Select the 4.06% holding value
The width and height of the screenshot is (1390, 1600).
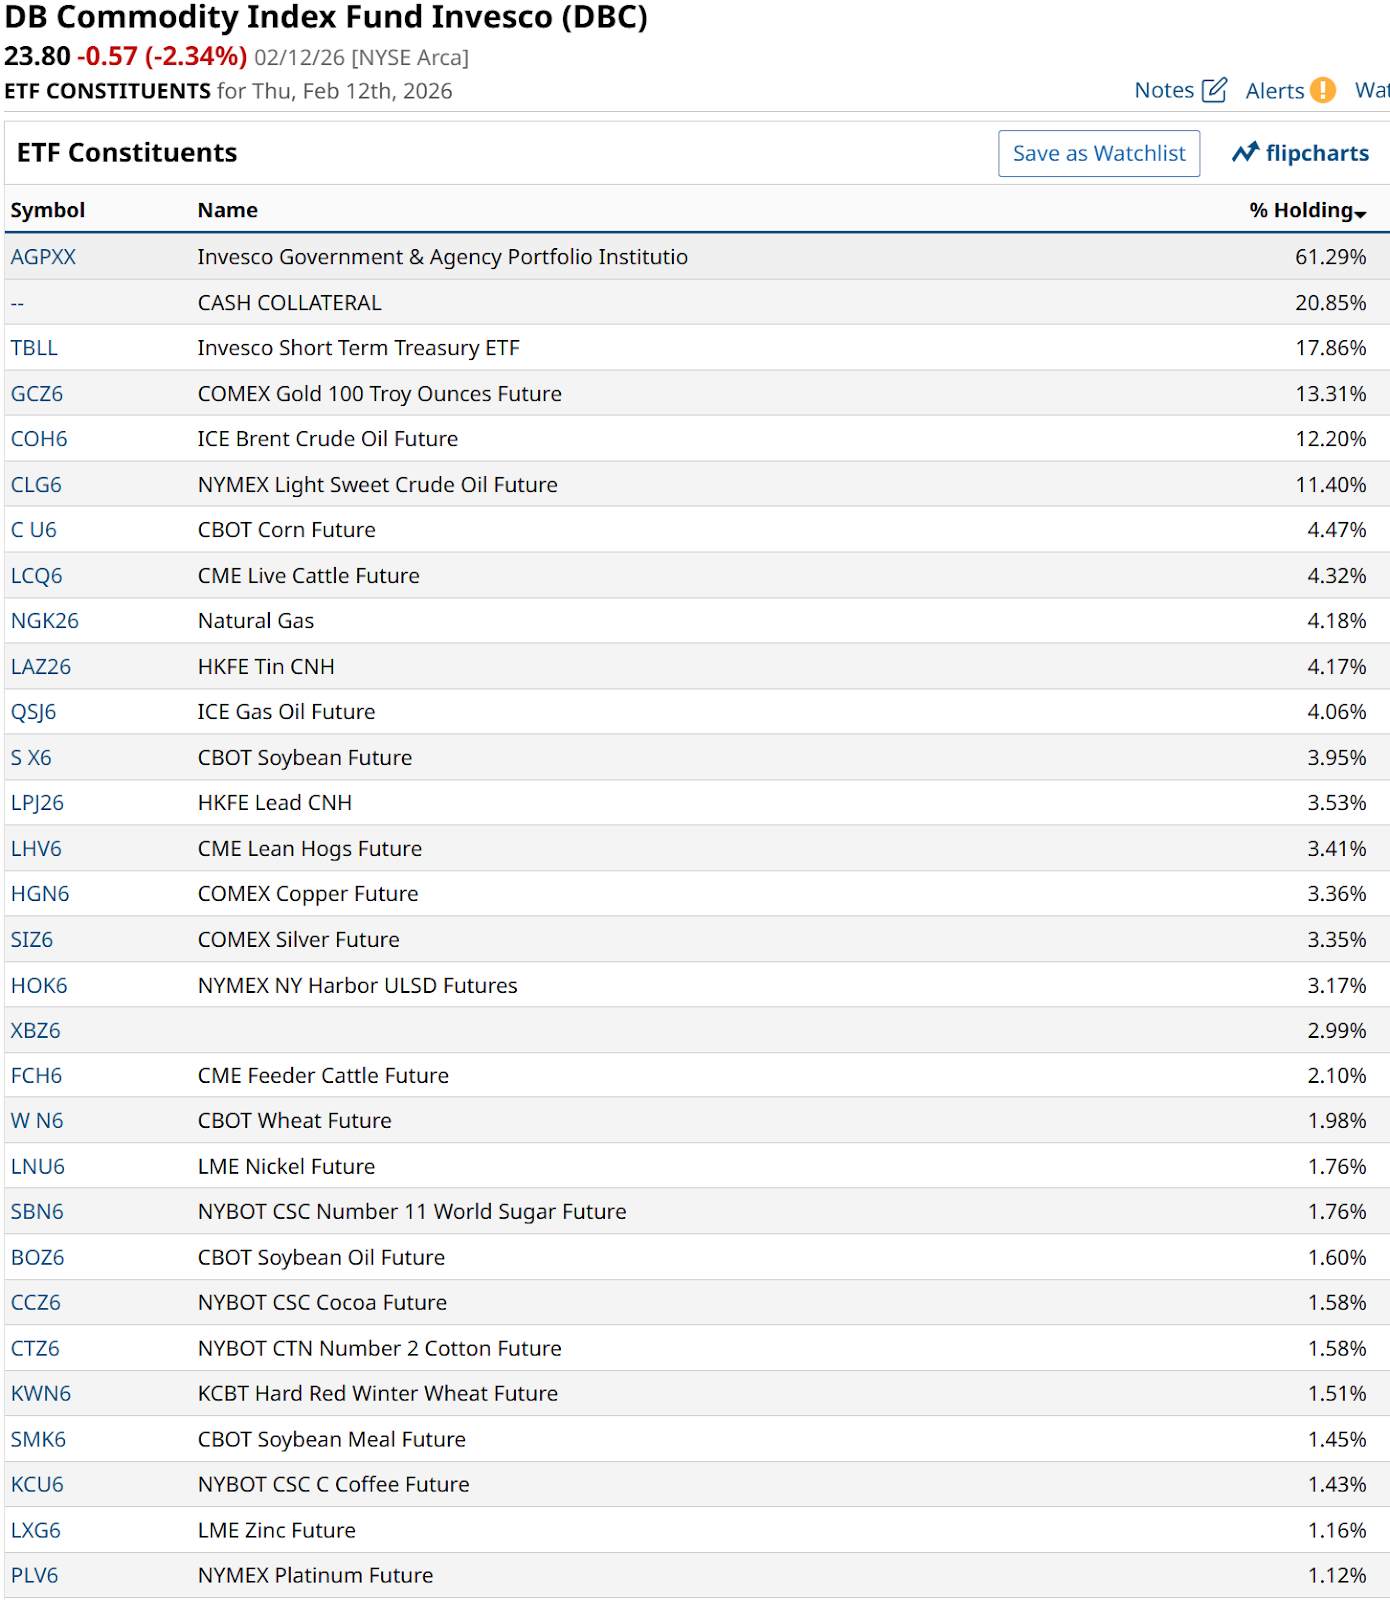1337,712
